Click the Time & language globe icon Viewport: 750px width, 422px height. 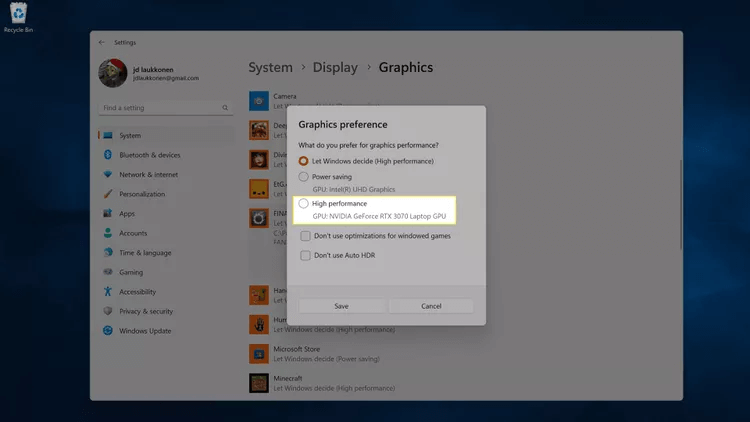pos(108,252)
